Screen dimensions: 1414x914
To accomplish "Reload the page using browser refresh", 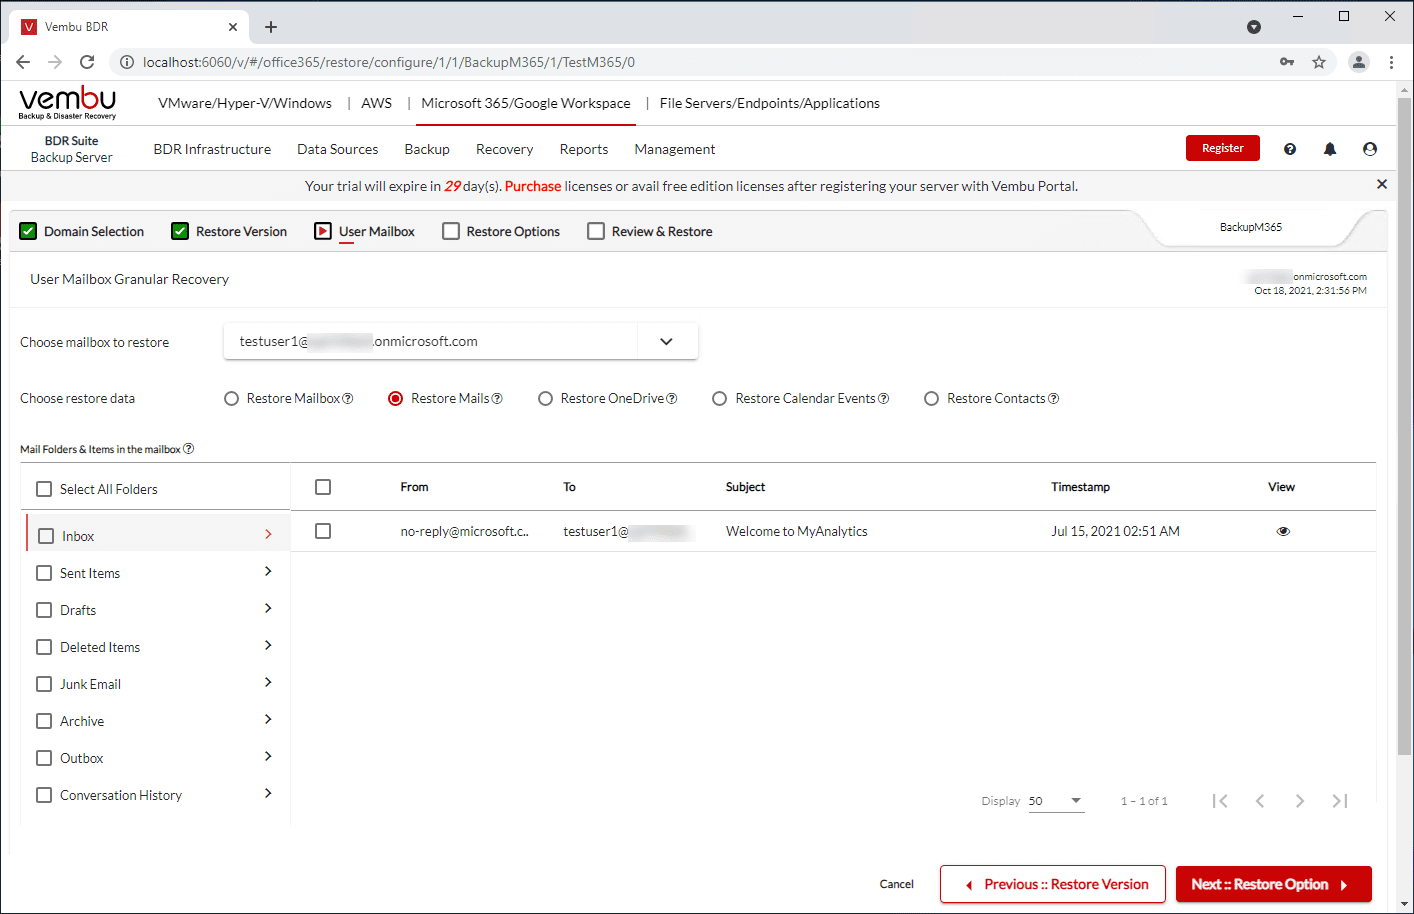I will click(x=87, y=62).
